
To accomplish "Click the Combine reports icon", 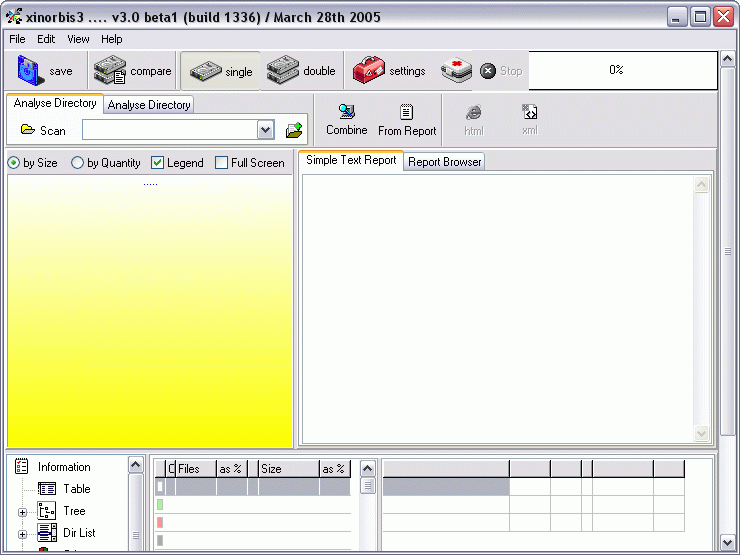I will (347, 111).
